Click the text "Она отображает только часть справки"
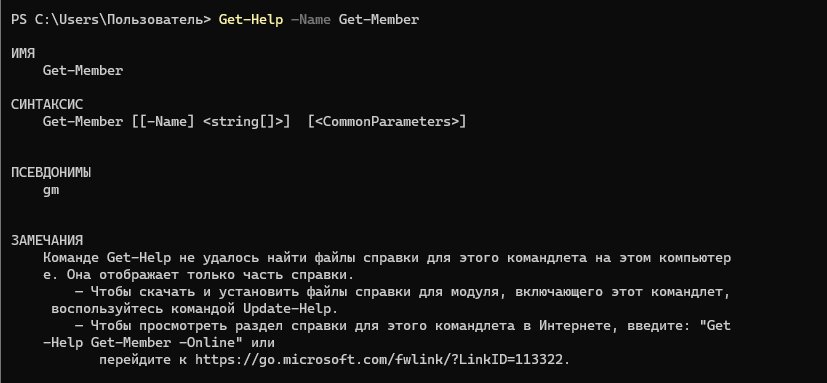Viewport: 827px width, 383px height. [206, 275]
